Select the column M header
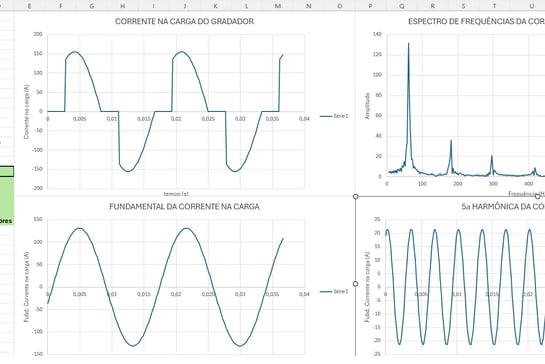 coord(278,6)
